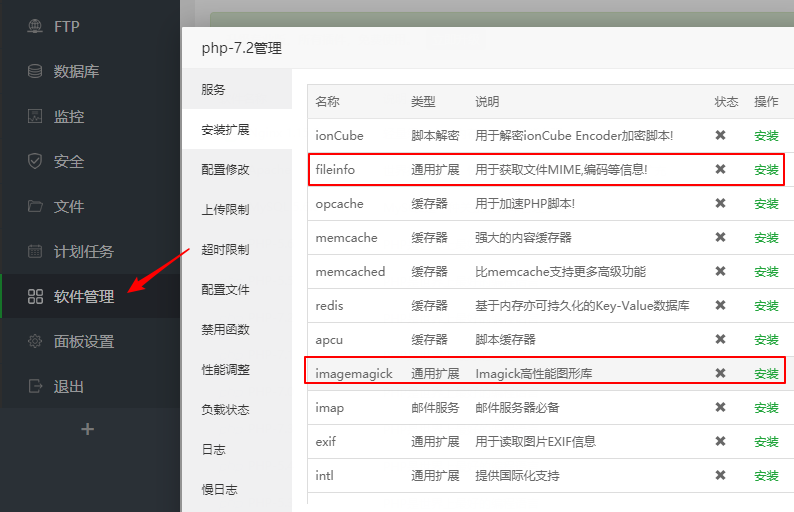Open the 服务 tab in php-7.2 dialog

237,90
